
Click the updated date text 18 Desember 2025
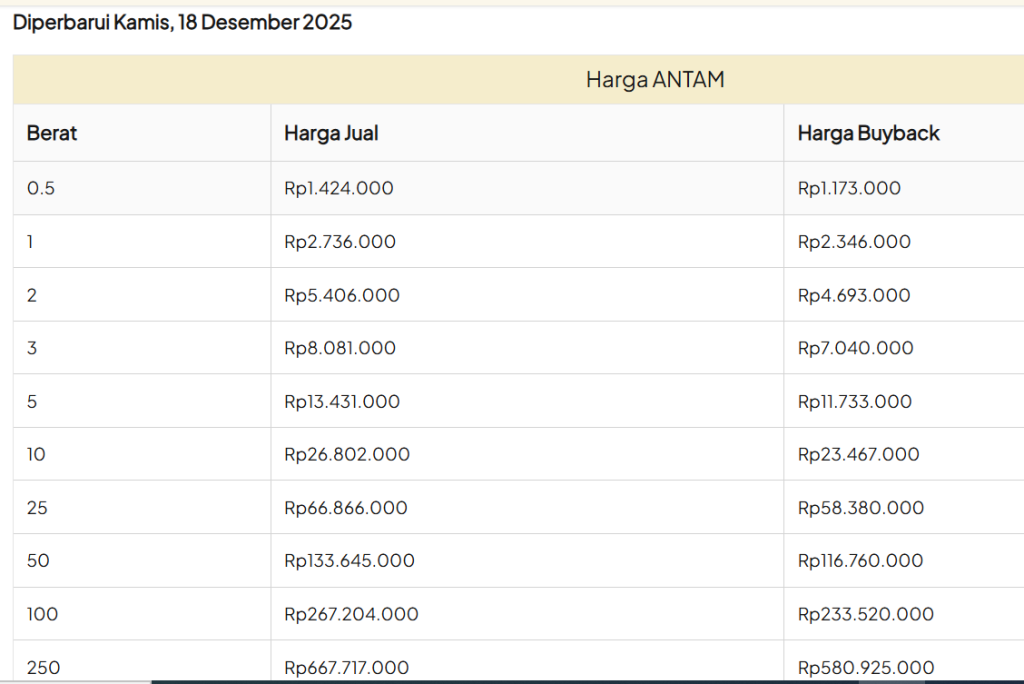tap(265, 22)
